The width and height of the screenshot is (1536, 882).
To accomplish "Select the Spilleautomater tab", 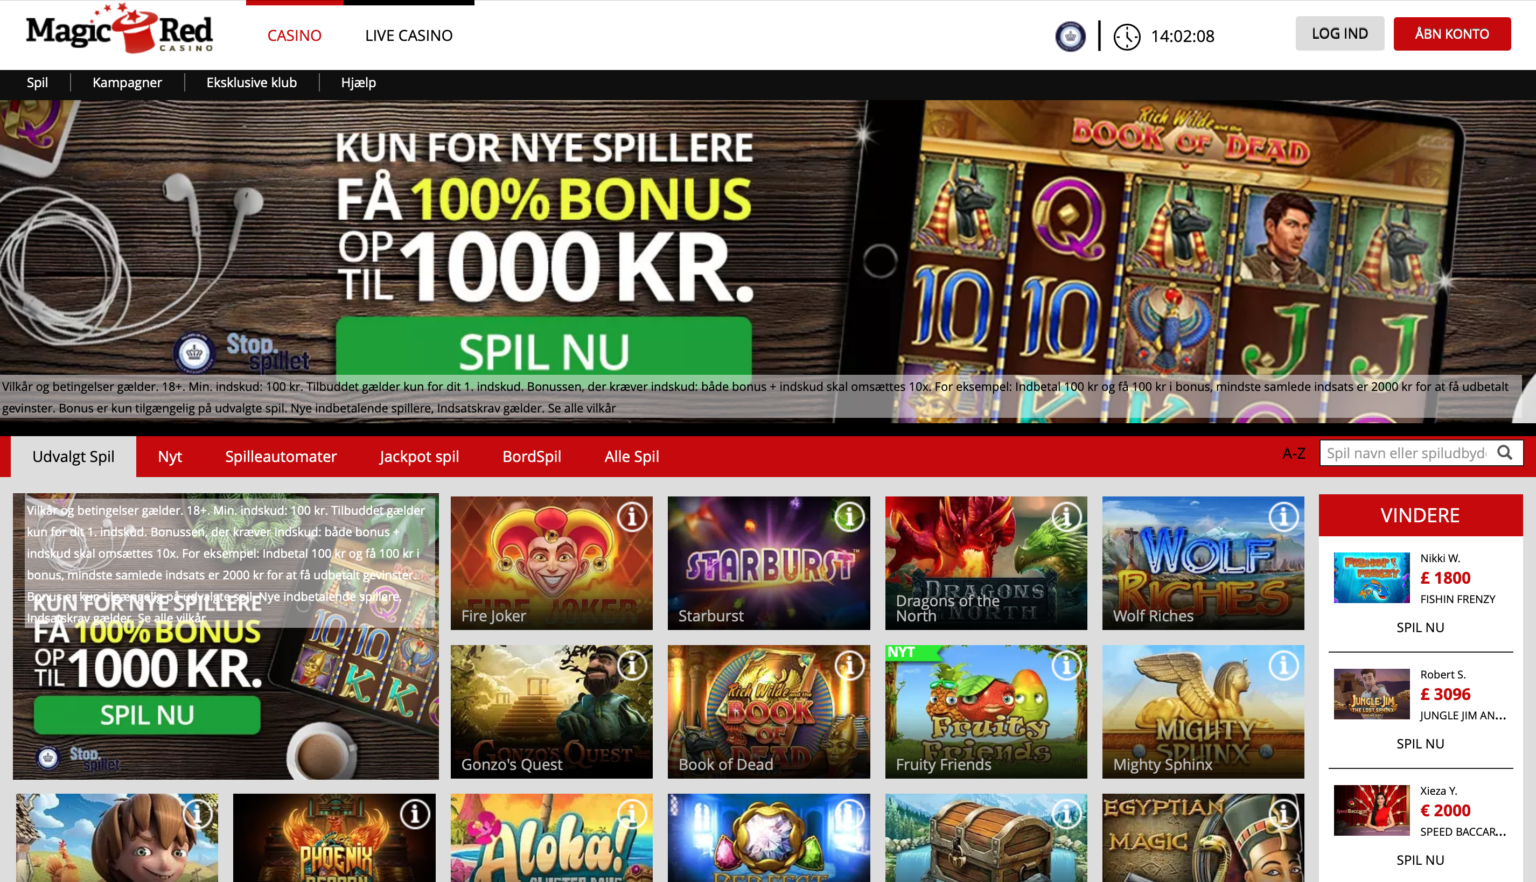I will click(x=281, y=456).
